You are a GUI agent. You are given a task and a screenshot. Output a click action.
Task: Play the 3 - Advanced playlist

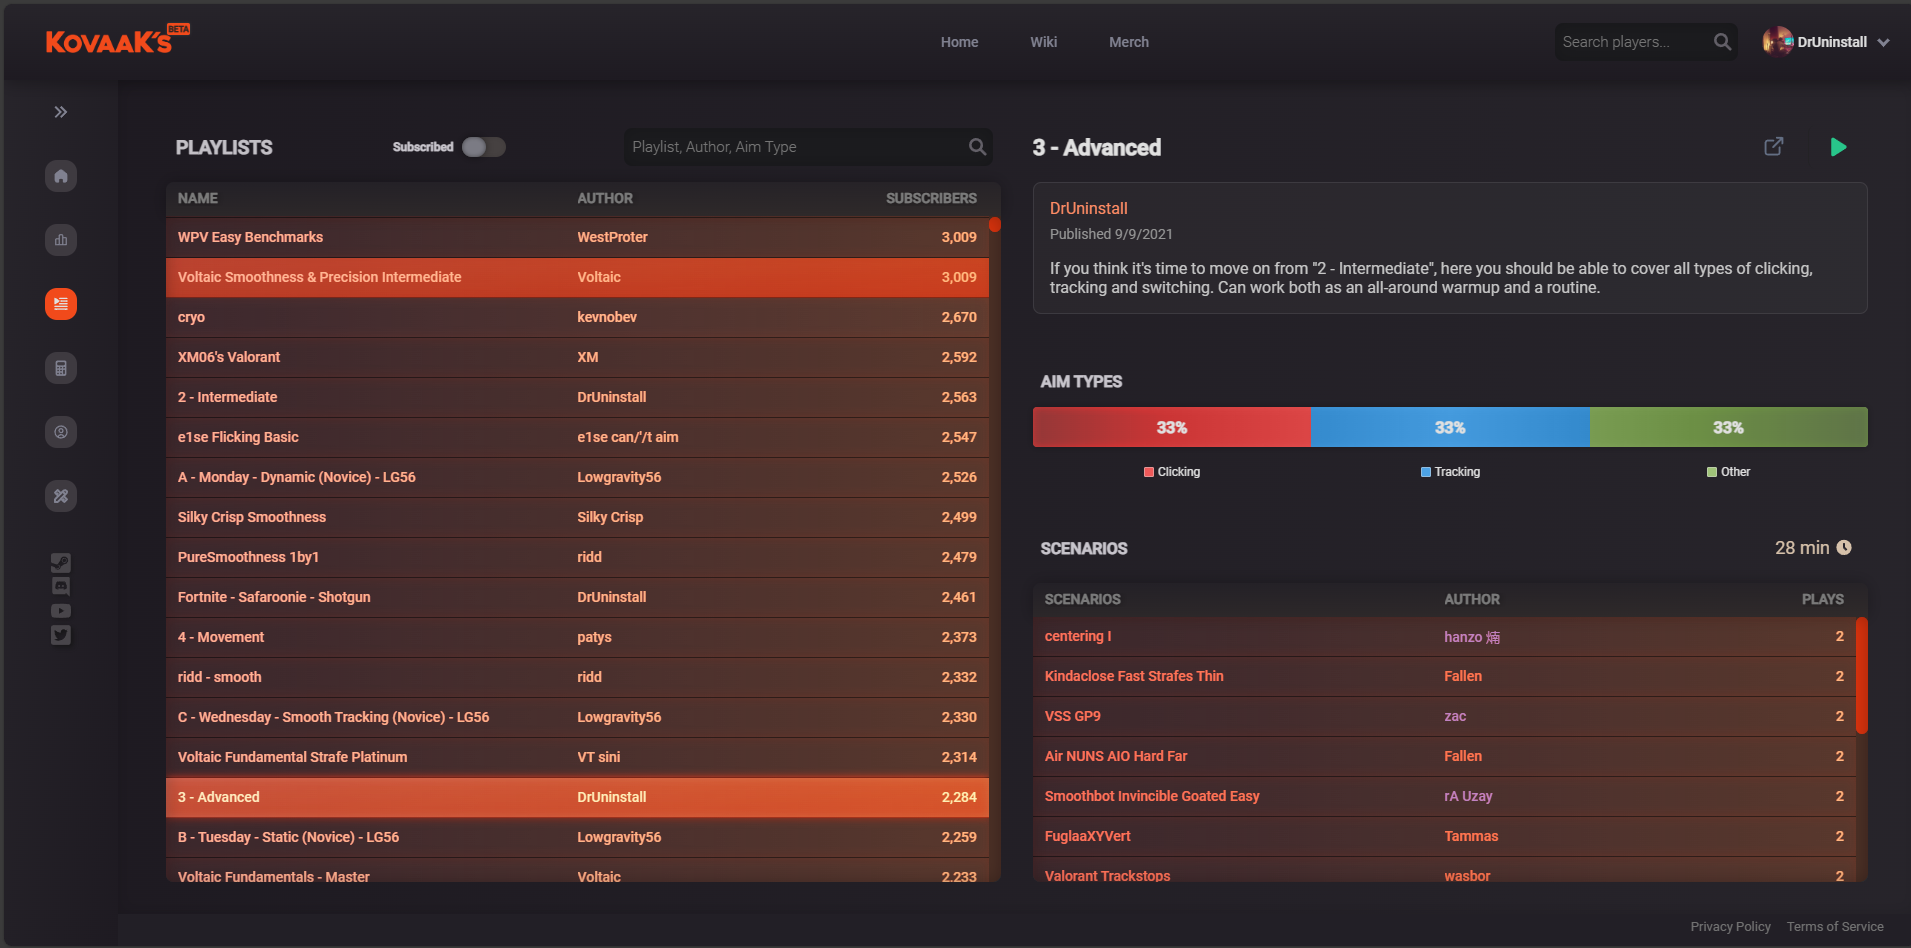coord(1838,147)
